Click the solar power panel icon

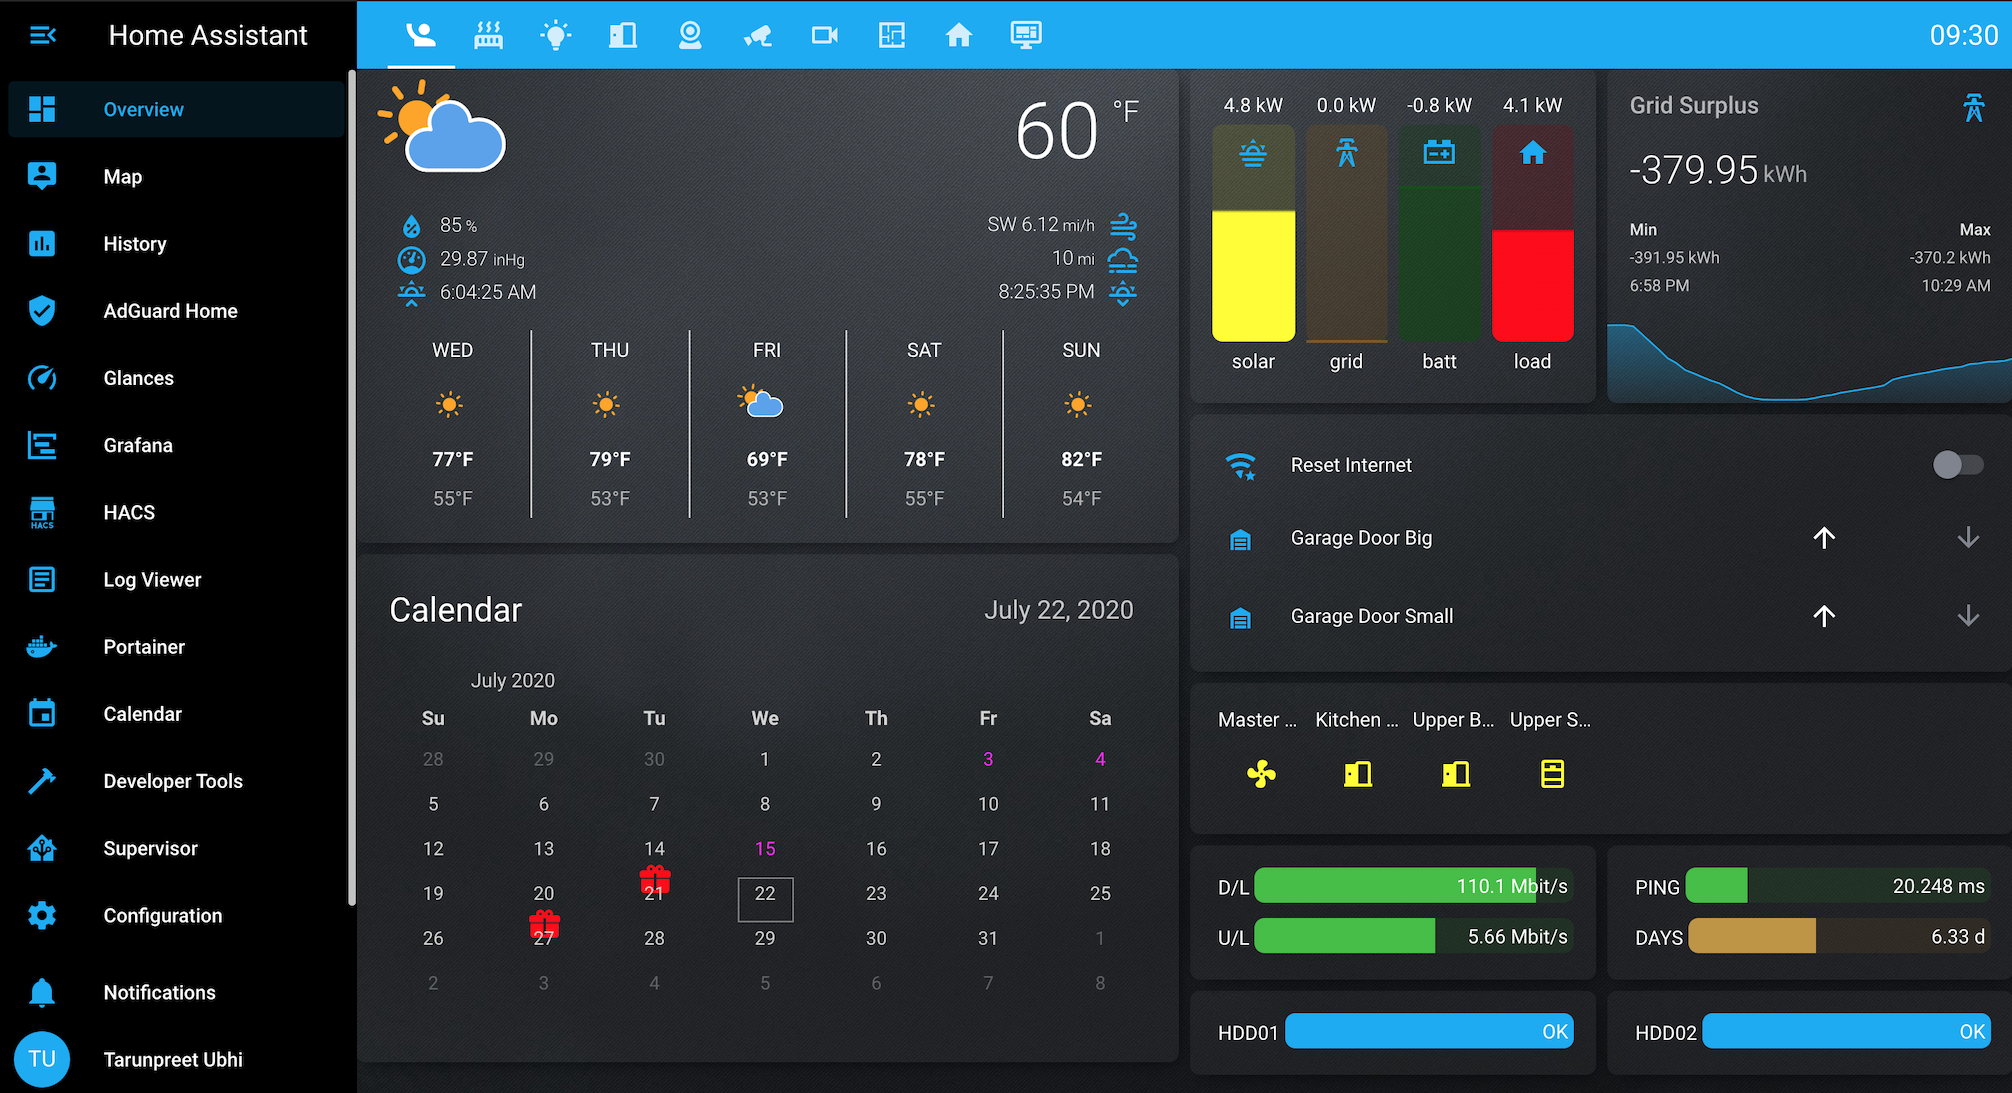[1252, 152]
